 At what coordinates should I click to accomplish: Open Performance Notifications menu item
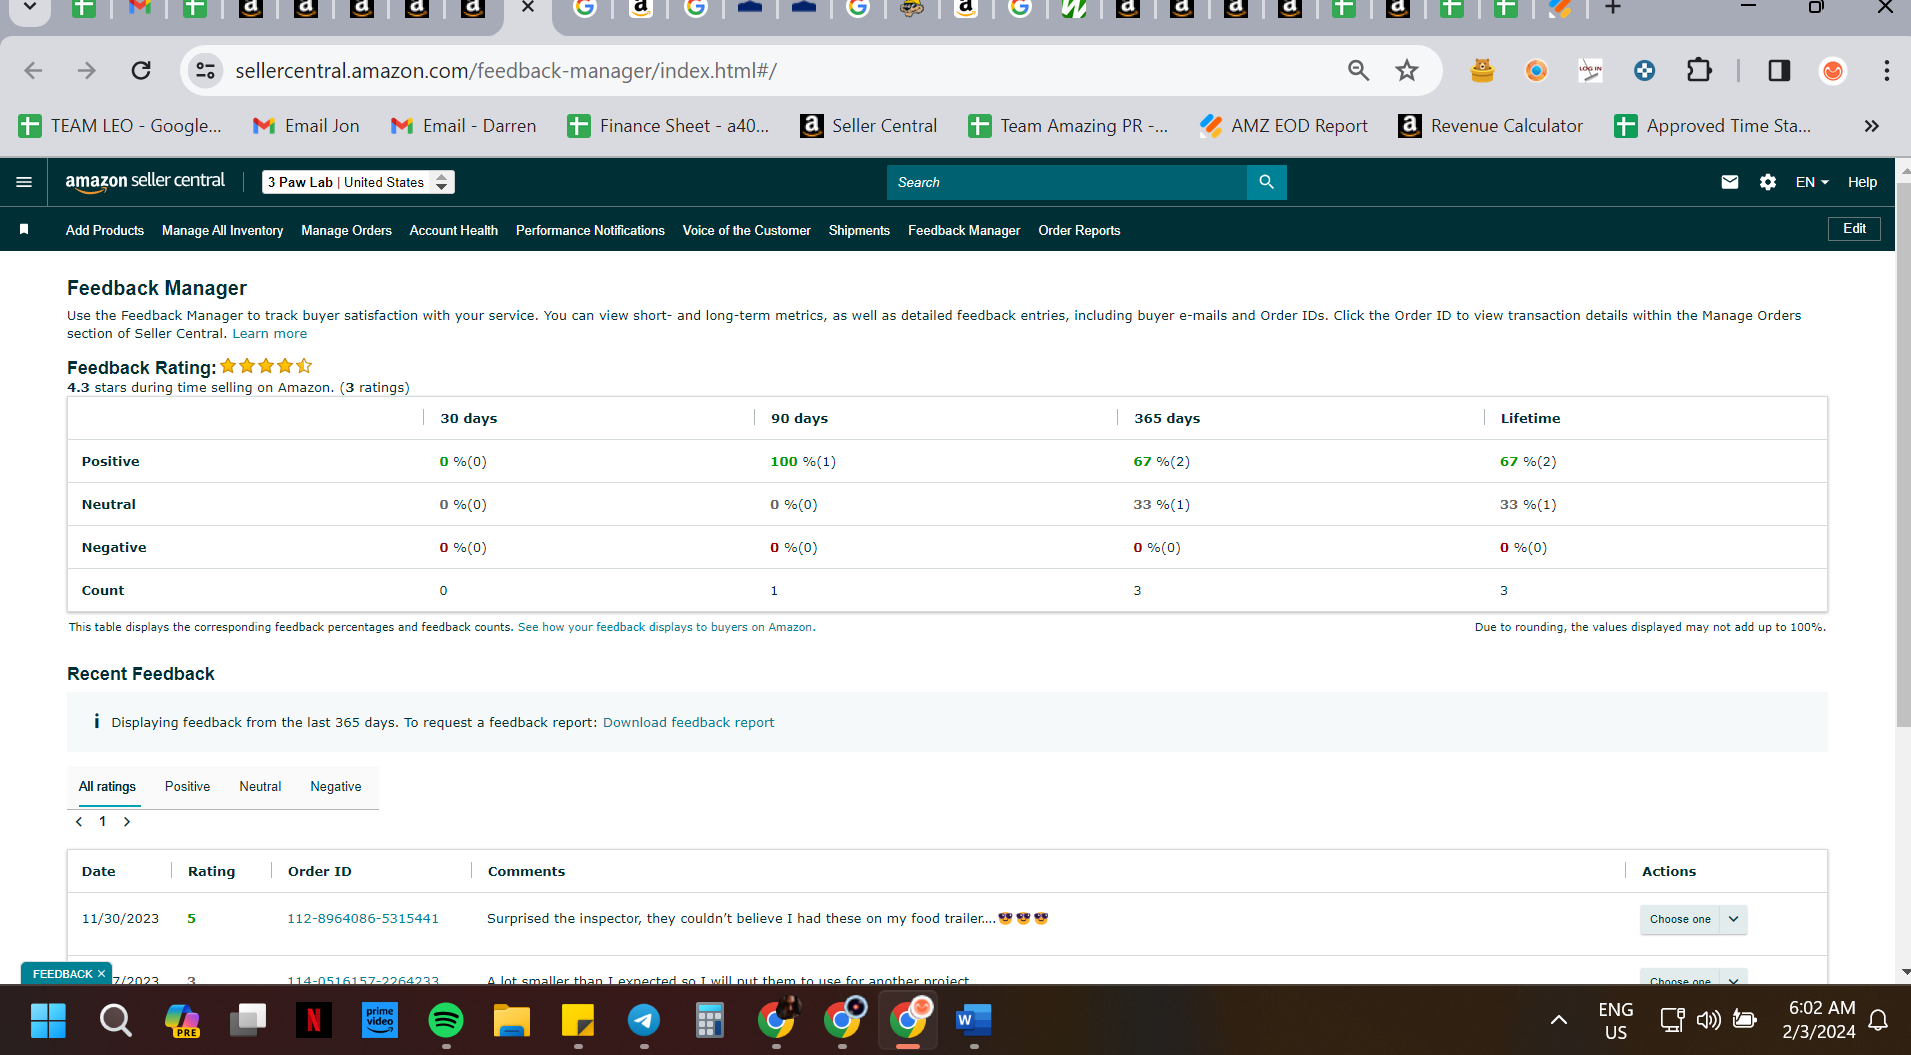(x=590, y=230)
